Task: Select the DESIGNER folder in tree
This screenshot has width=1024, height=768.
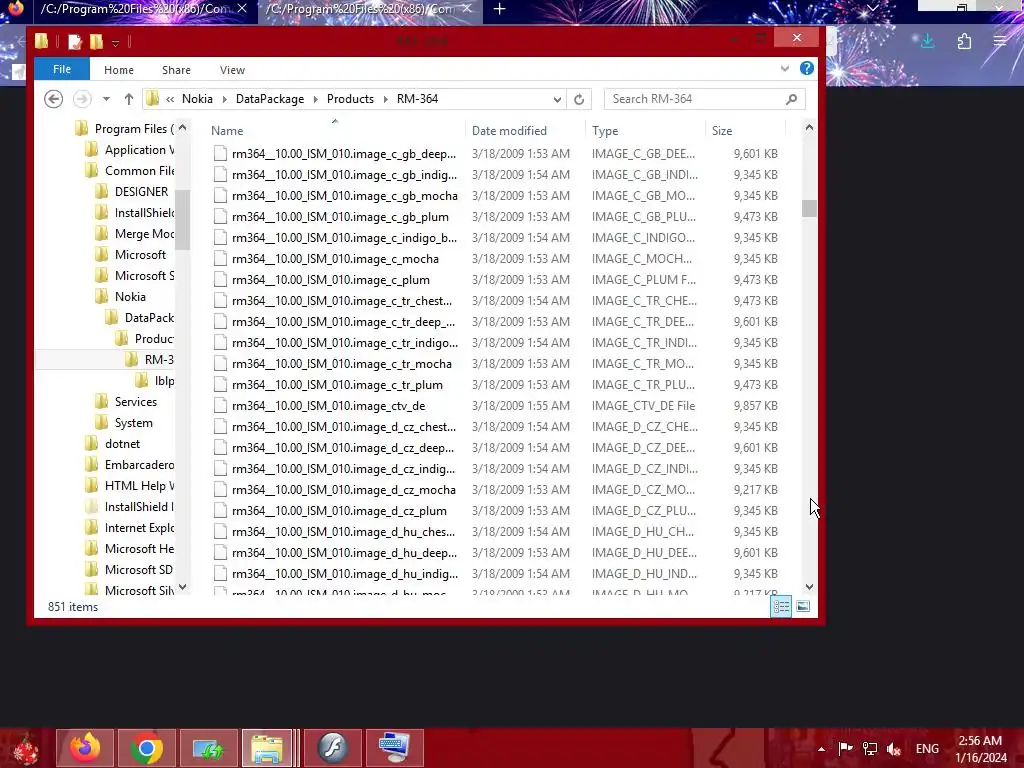Action: (141, 191)
